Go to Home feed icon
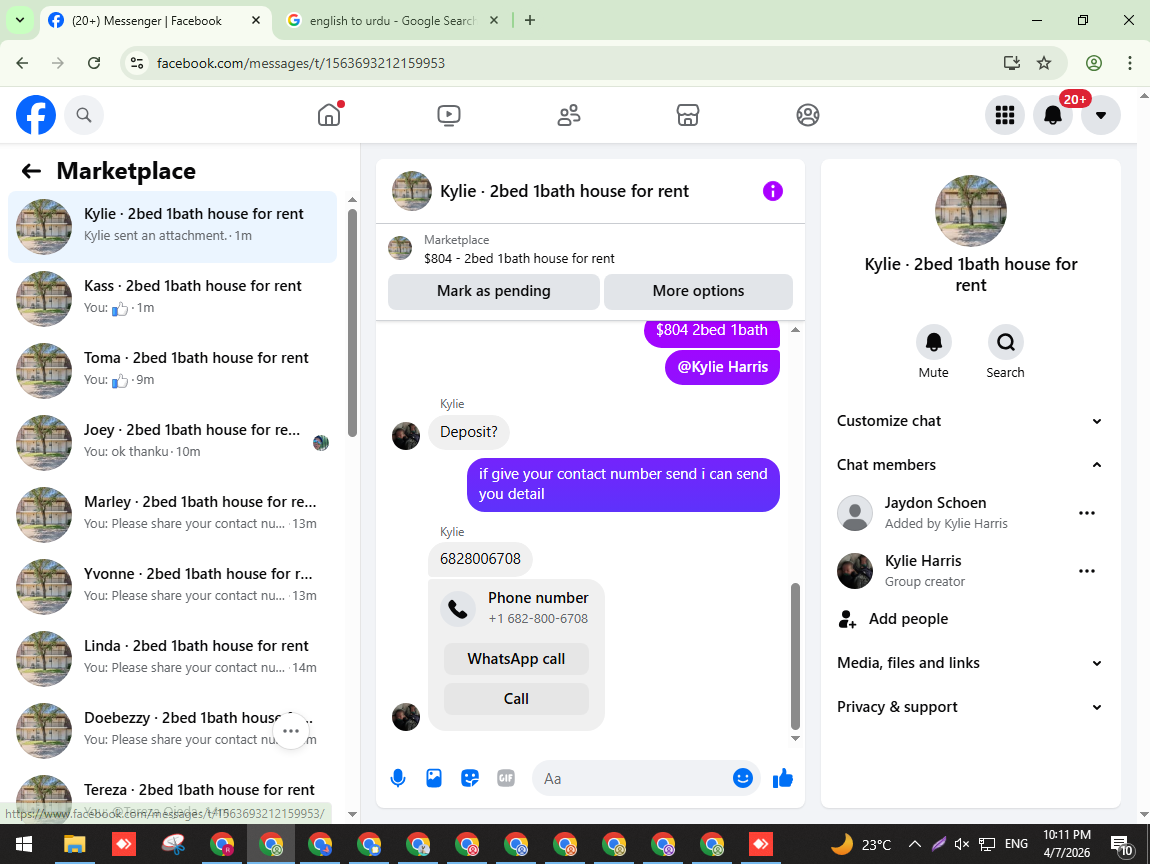This screenshot has height=864, width=1150. pos(329,115)
